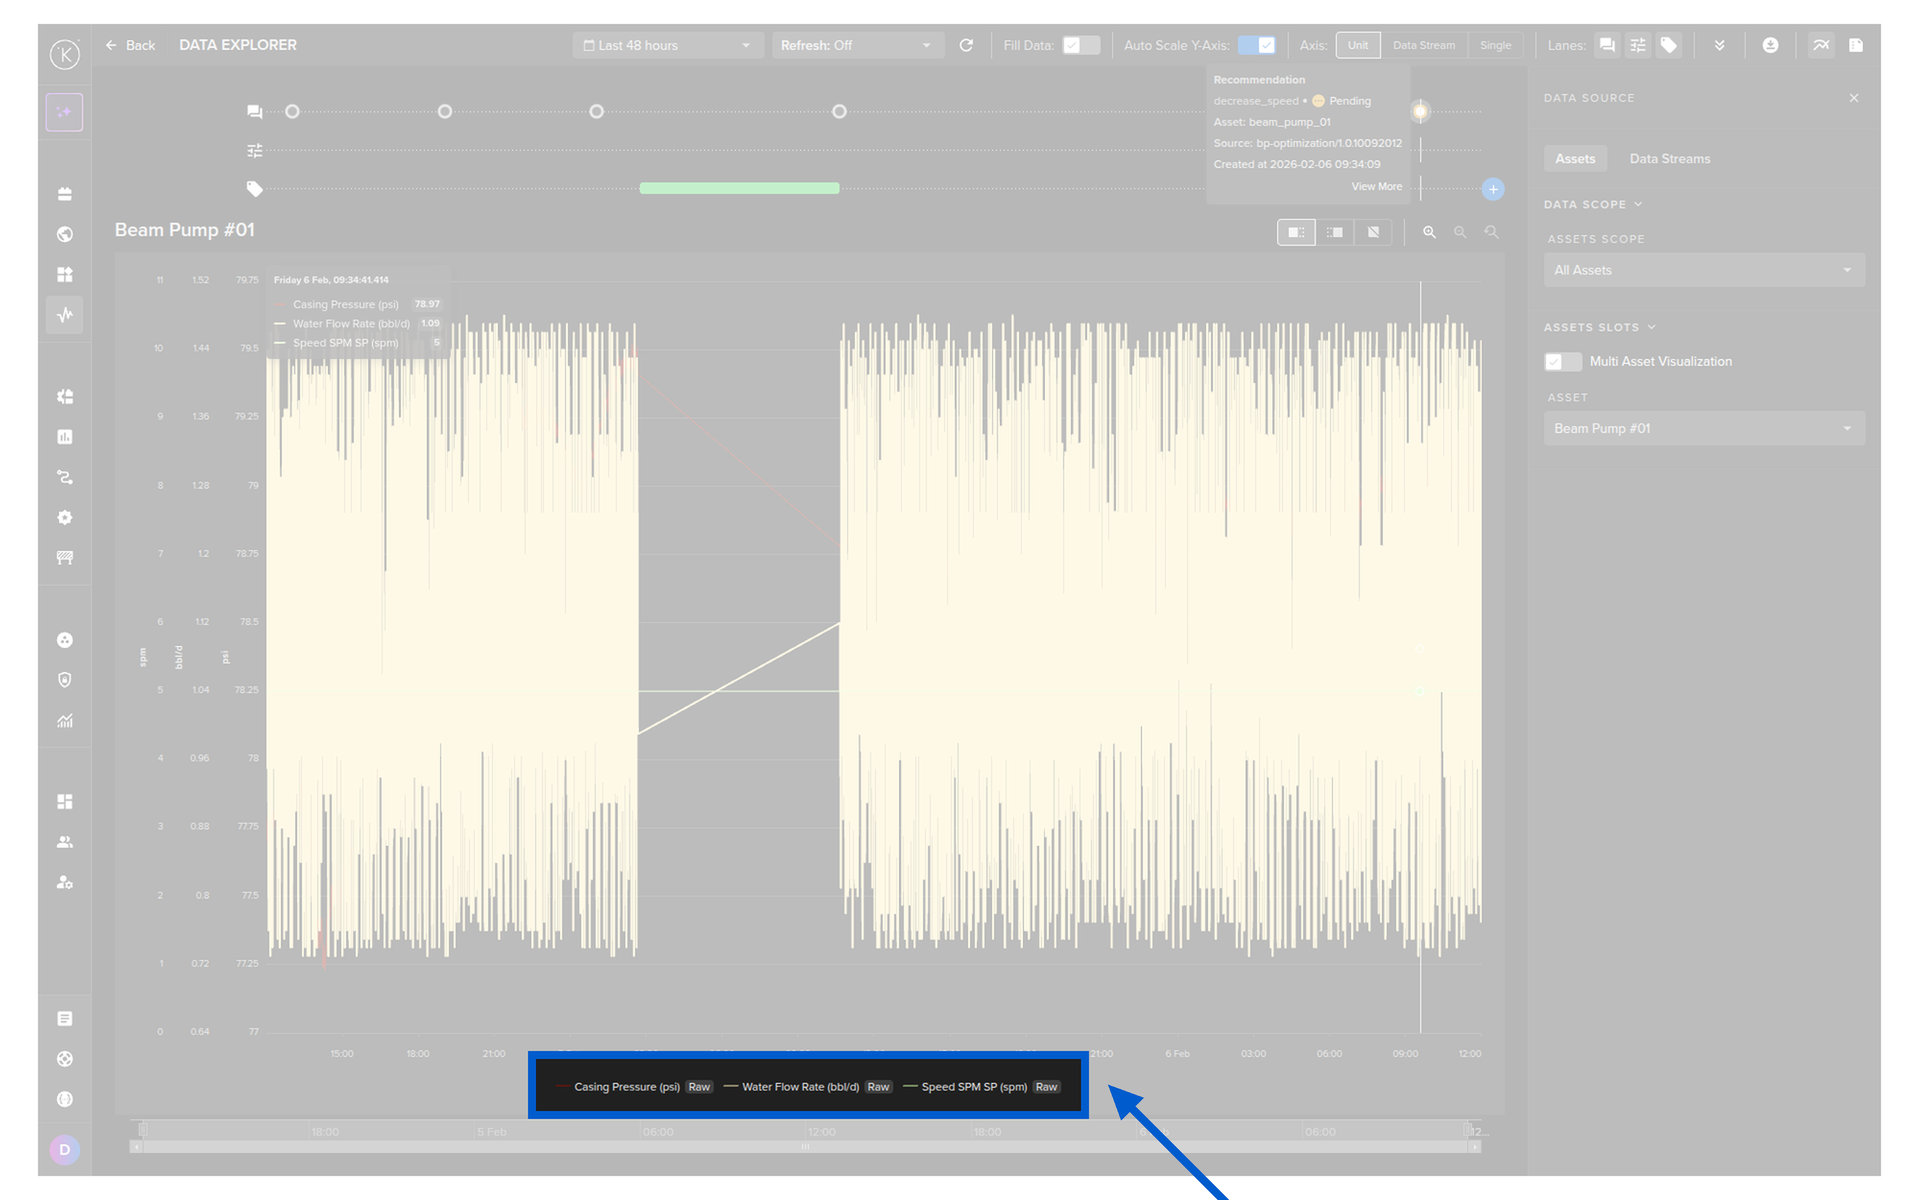Screen dimensions: 1920x1200
Task: Open the Refresh: Off dropdown
Action: click(x=856, y=45)
